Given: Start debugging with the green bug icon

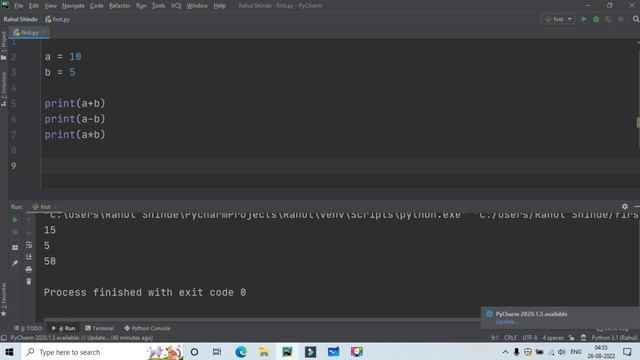Looking at the screenshot, I should click(x=596, y=19).
